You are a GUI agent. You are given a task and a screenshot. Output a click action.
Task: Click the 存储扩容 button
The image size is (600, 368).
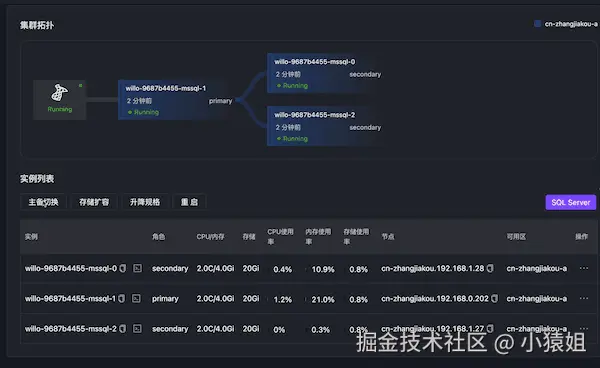click(94, 202)
